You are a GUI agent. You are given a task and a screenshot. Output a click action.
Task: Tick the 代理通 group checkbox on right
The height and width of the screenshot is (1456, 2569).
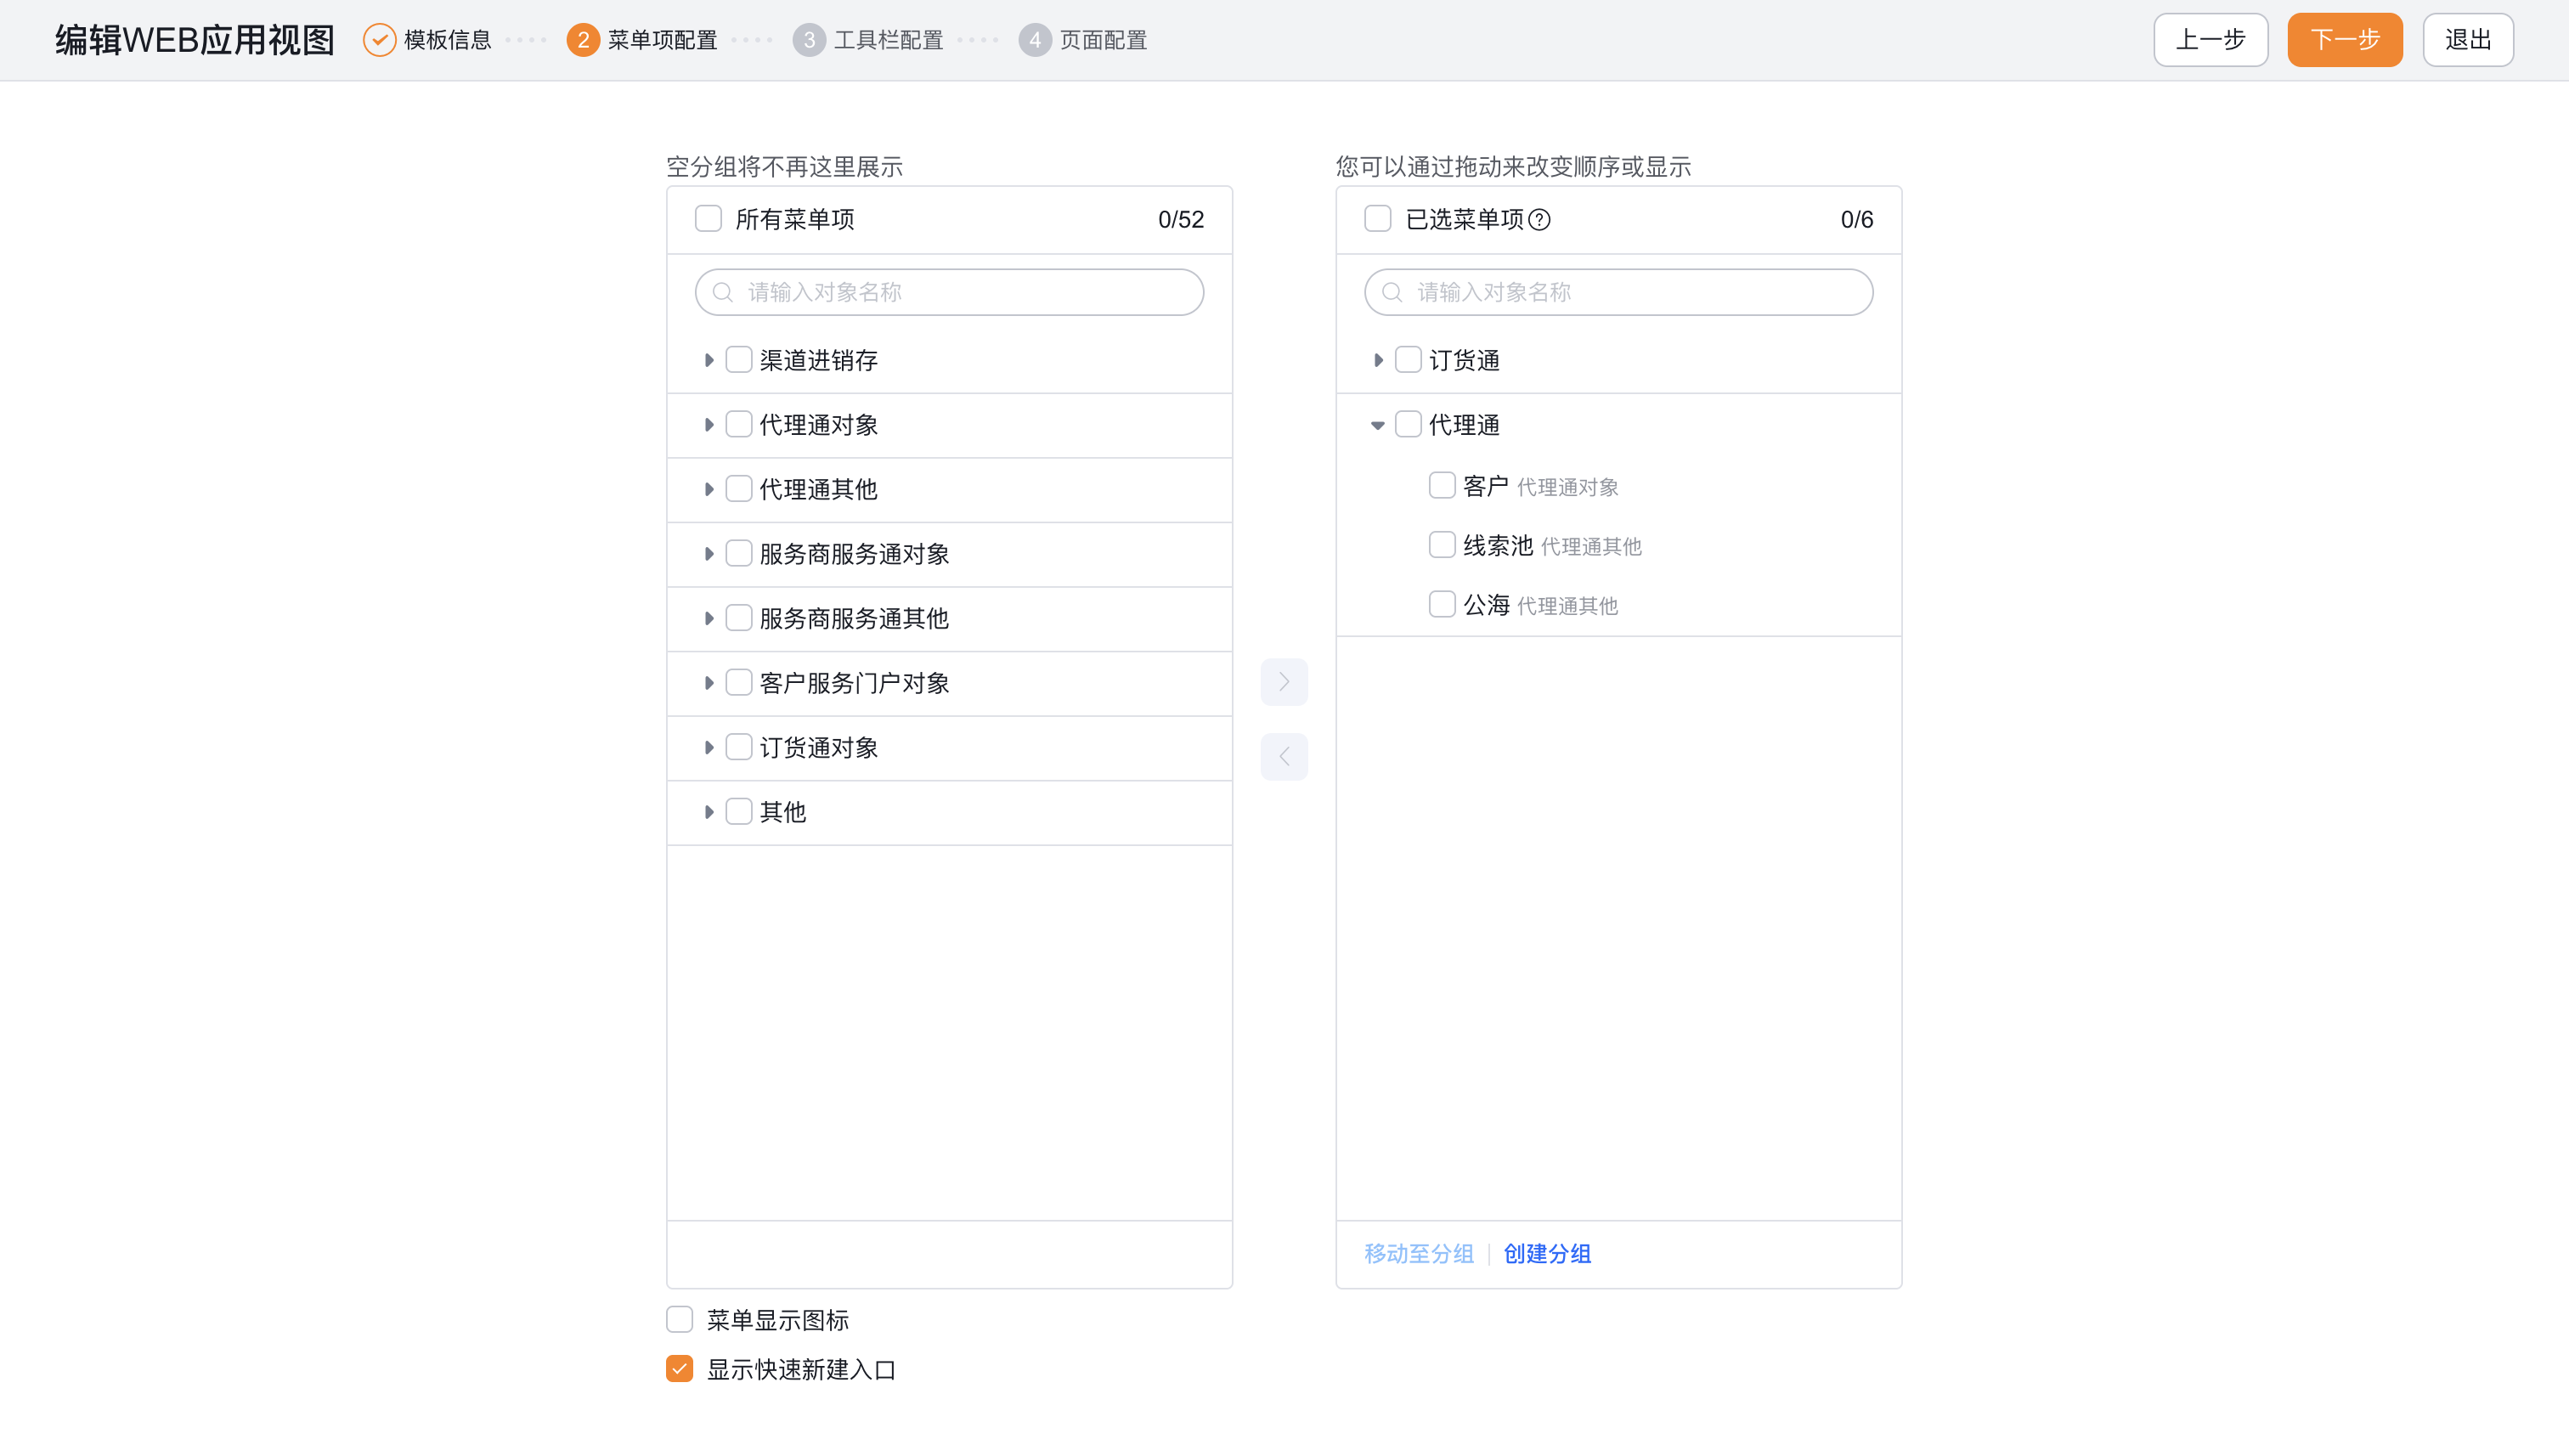(x=1408, y=425)
